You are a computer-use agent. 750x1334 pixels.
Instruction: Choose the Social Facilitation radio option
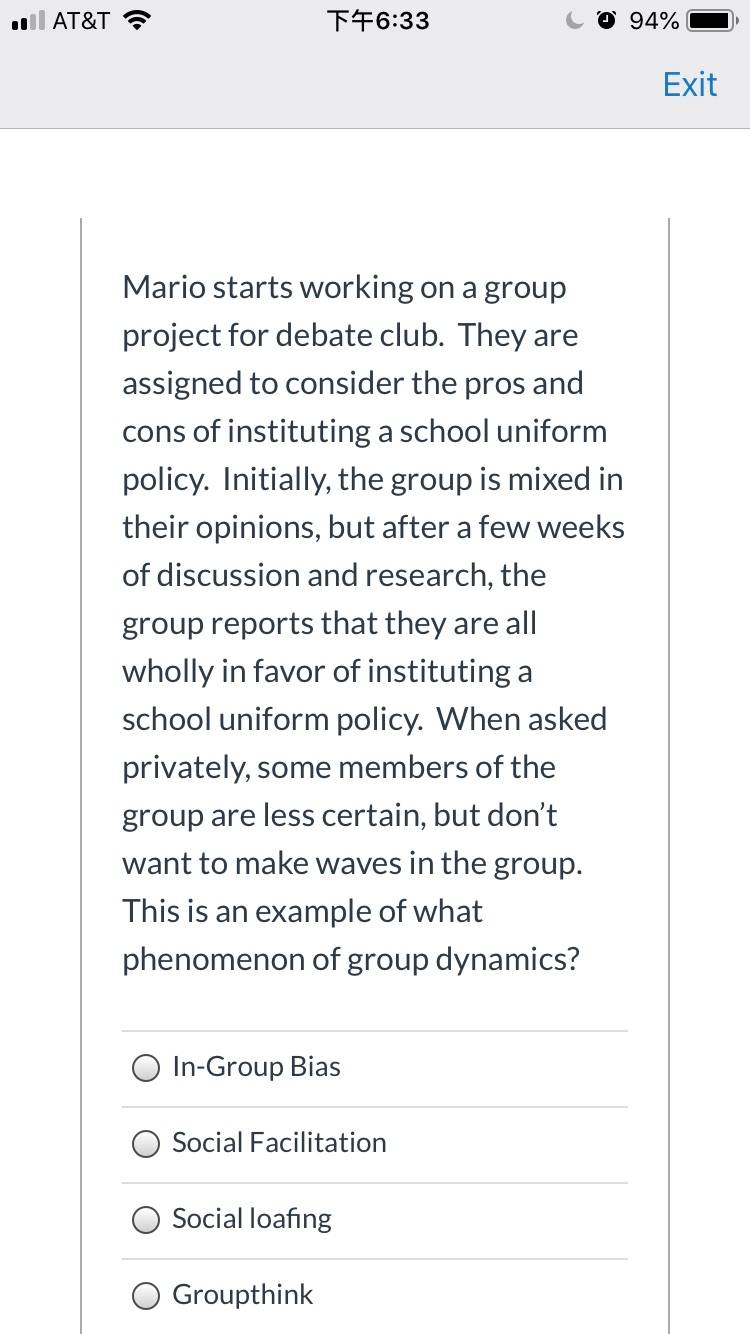[x=146, y=1145]
